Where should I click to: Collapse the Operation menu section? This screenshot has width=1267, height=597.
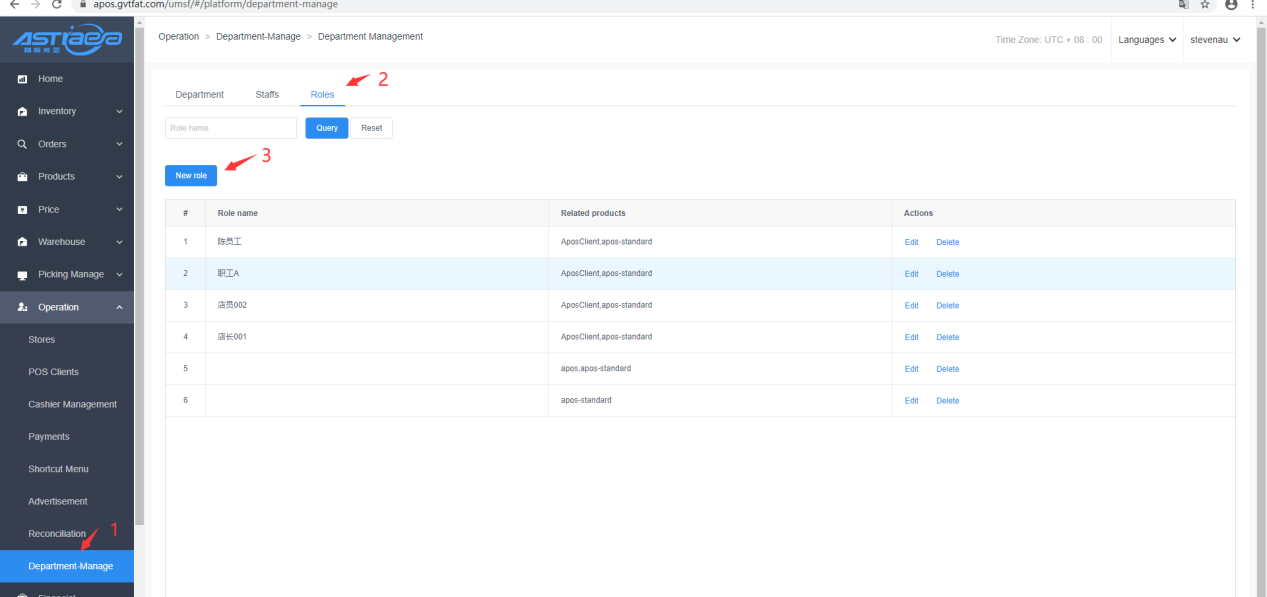(x=119, y=307)
